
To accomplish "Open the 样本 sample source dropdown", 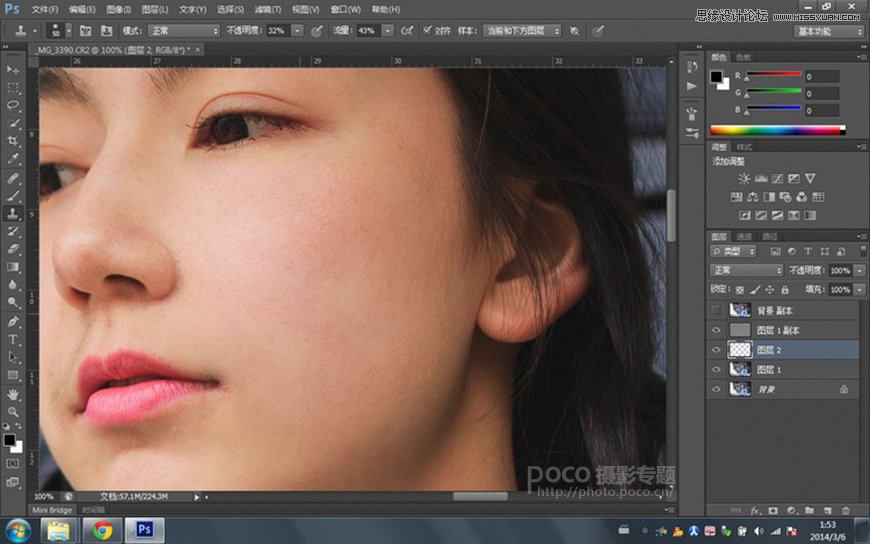I will click(521, 31).
